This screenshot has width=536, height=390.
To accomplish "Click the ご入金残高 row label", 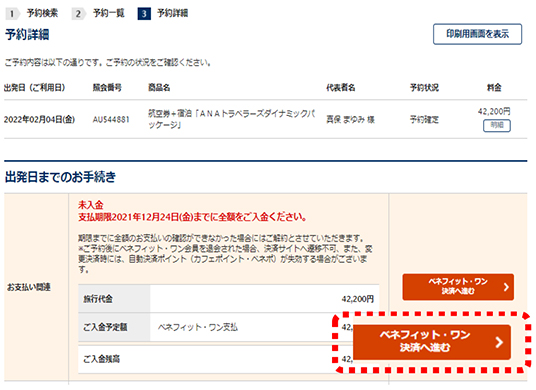I will coord(102,359).
